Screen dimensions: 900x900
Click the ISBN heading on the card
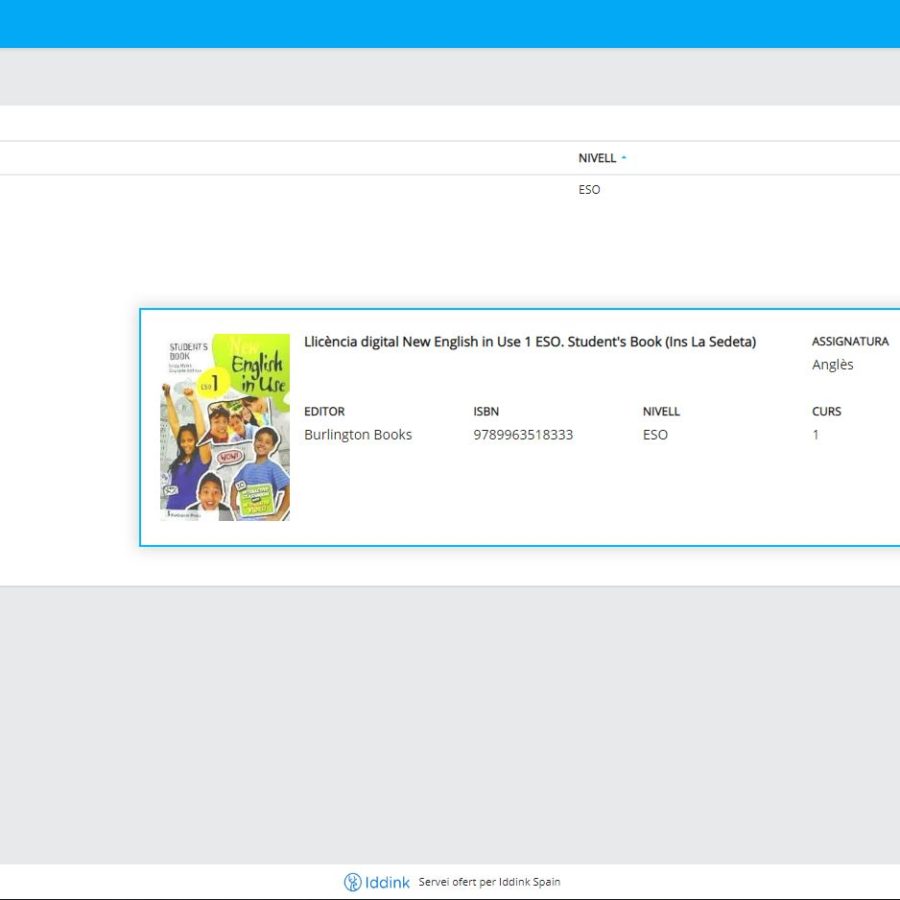click(486, 411)
